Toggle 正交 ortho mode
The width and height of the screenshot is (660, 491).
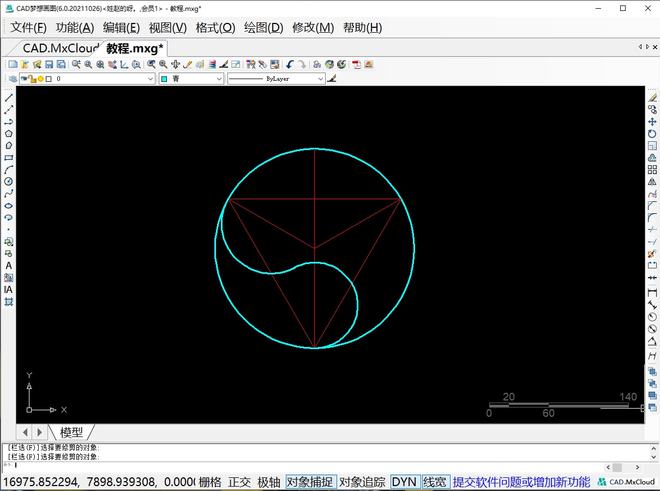(239, 482)
